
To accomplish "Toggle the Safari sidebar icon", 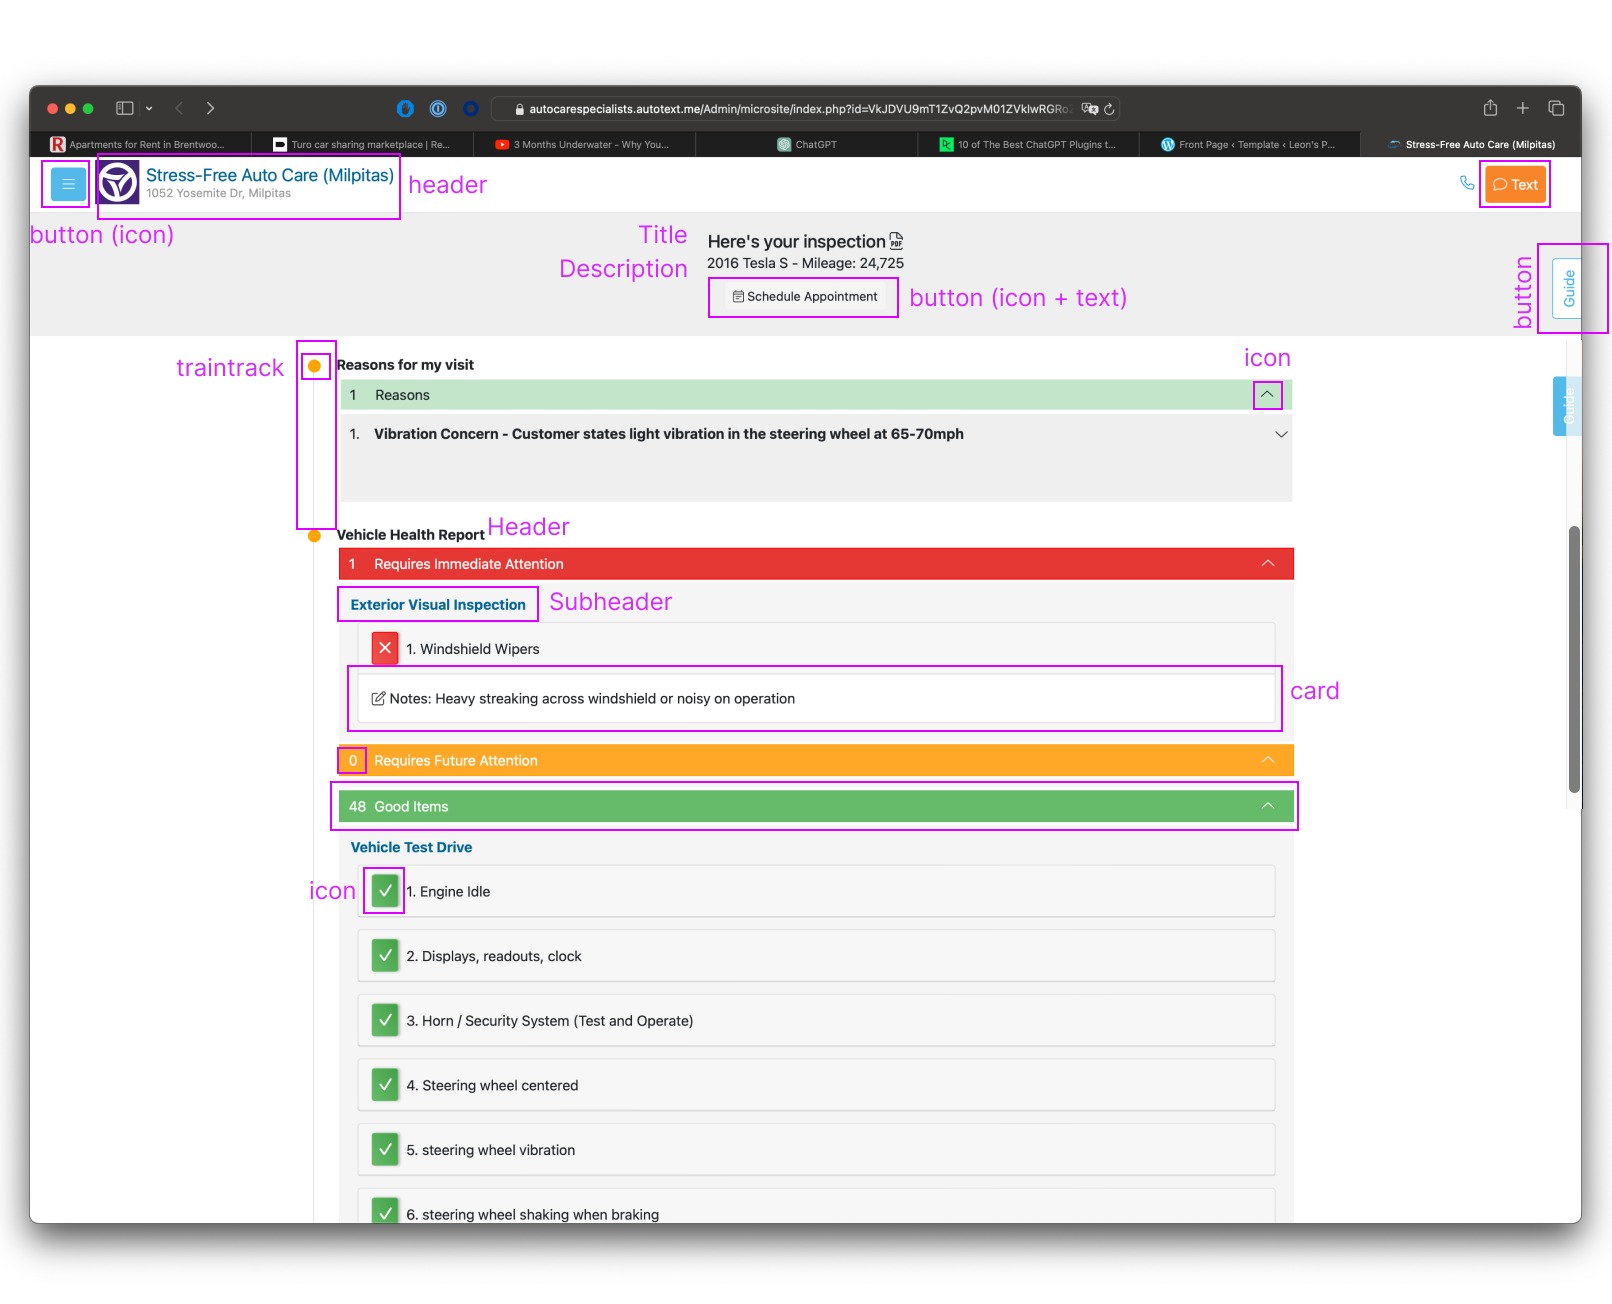I will 125,108.
